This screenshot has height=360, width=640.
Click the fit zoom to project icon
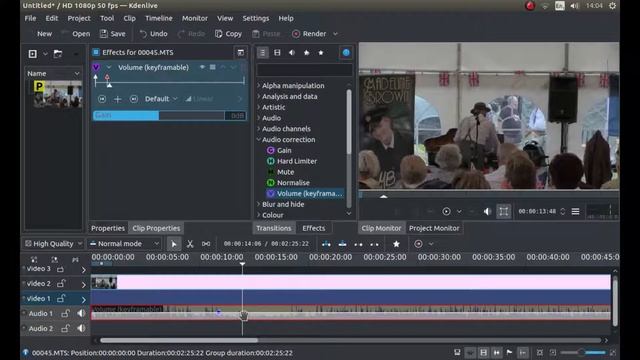[x=540, y=352]
